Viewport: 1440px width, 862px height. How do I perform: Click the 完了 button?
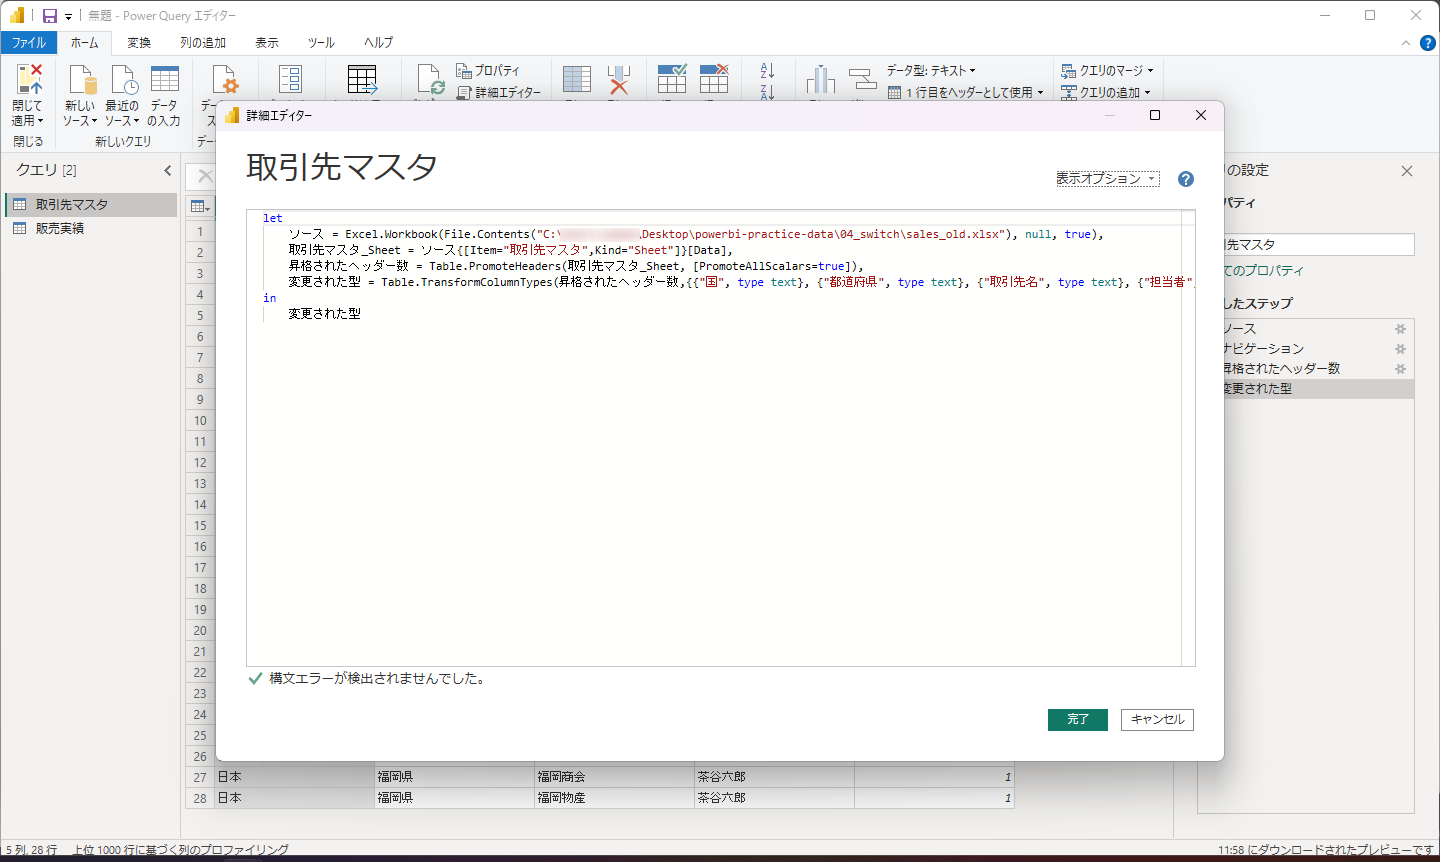(1078, 719)
